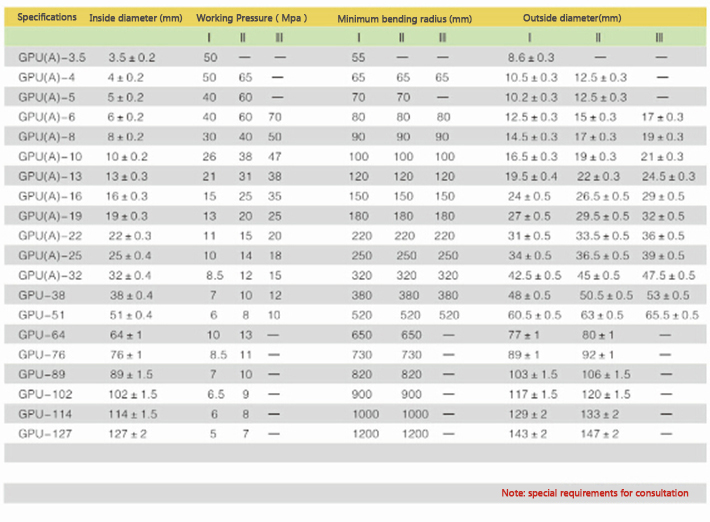Click outside diameter value '10.5 ± 0.3'
This screenshot has height=522, width=710.
click(x=532, y=77)
